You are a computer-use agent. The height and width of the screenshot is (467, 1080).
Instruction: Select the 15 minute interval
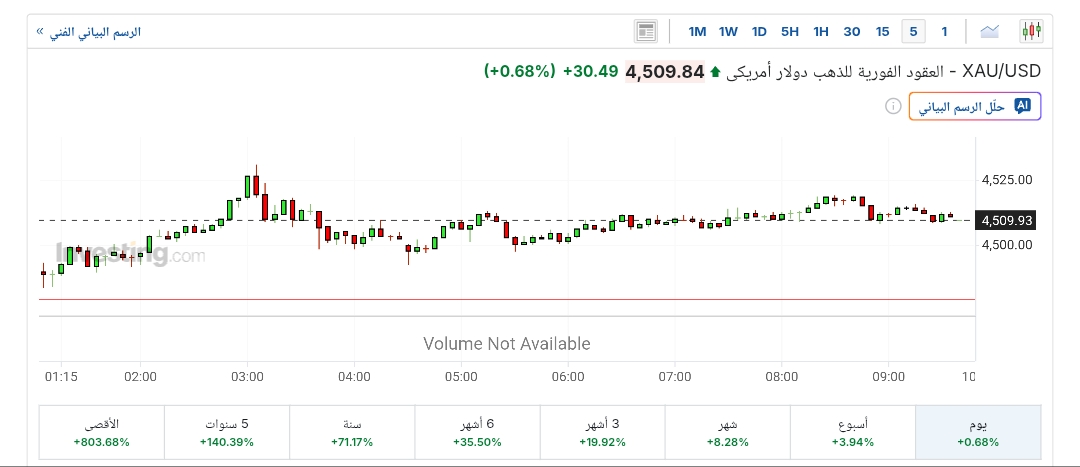pos(882,31)
